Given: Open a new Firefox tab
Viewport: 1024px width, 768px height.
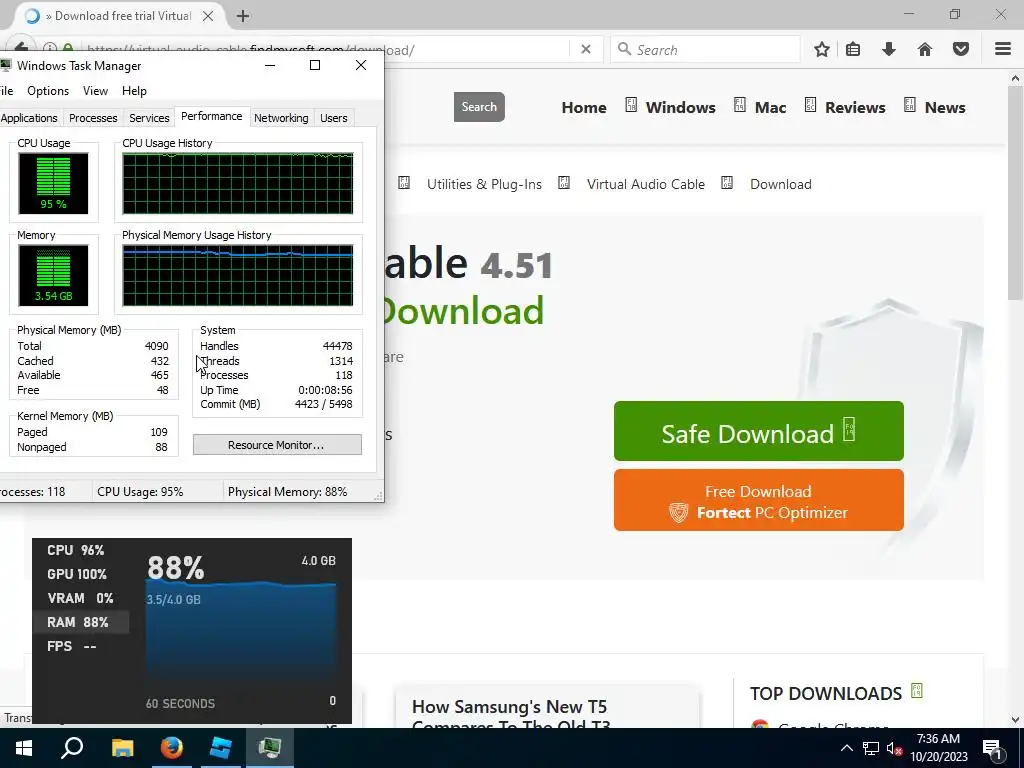Looking at the screenshot, I should 243,16.
